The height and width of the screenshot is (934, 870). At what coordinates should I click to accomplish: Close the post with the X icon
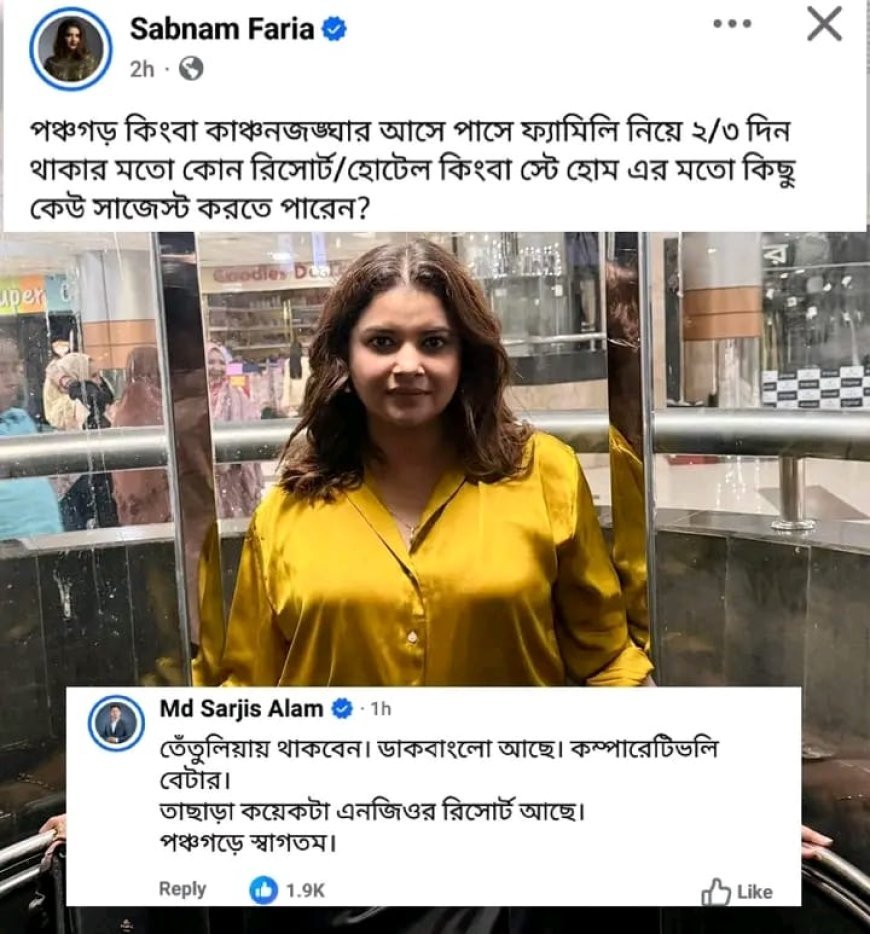[825, 24]
